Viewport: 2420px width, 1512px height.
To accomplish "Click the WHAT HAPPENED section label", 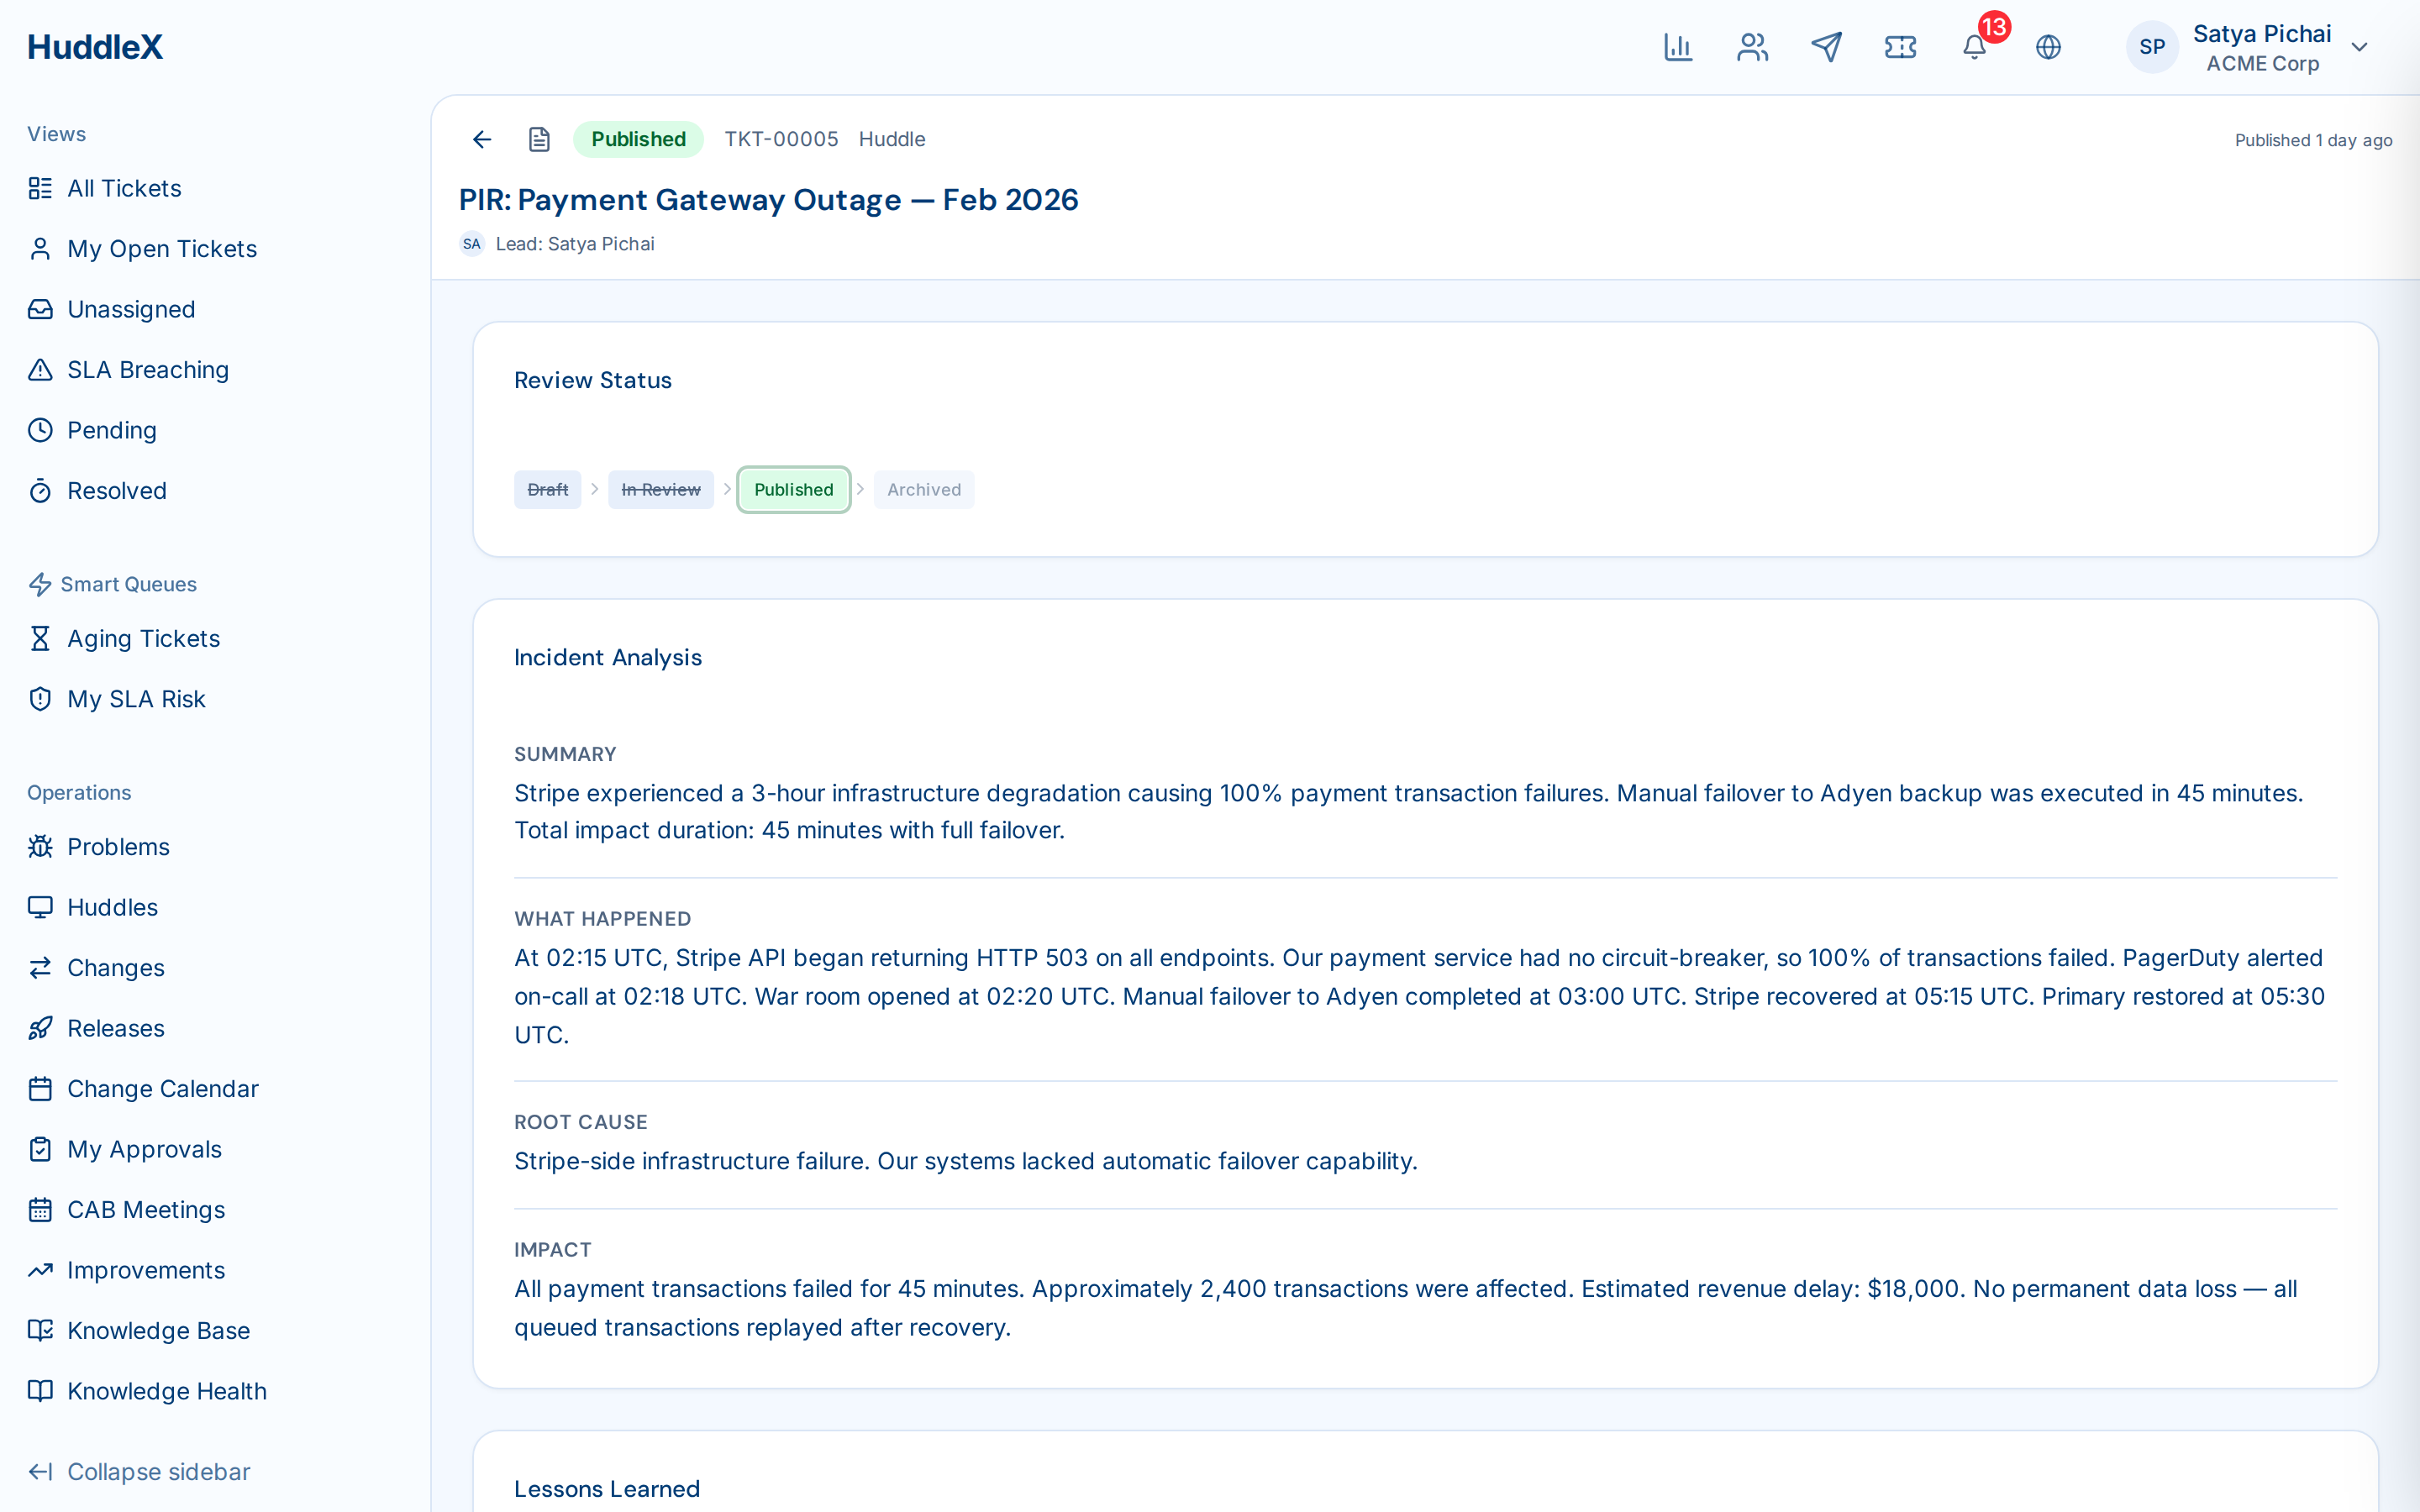I will click(x=603, y=919).
